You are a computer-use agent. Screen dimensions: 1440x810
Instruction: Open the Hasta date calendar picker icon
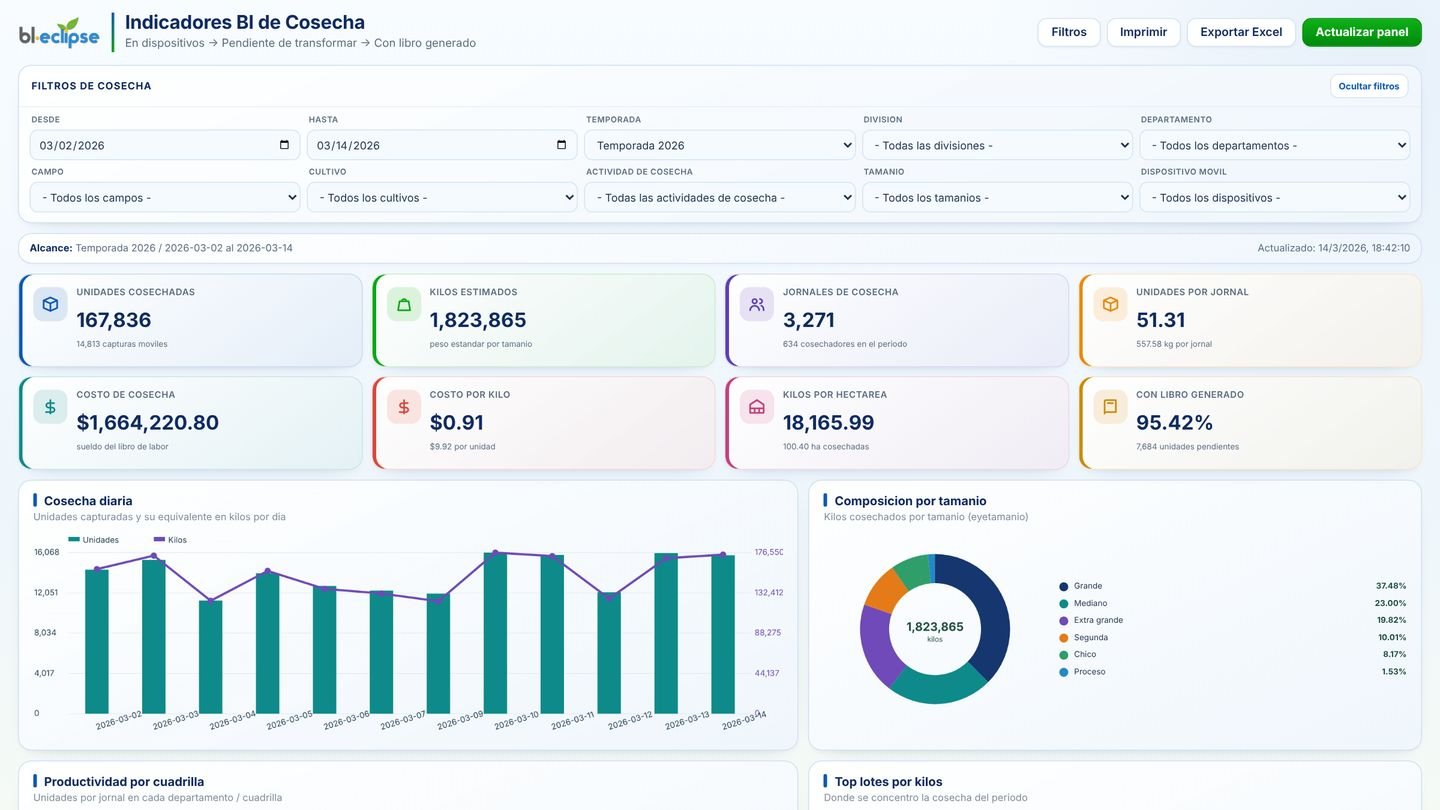(561, 145)
